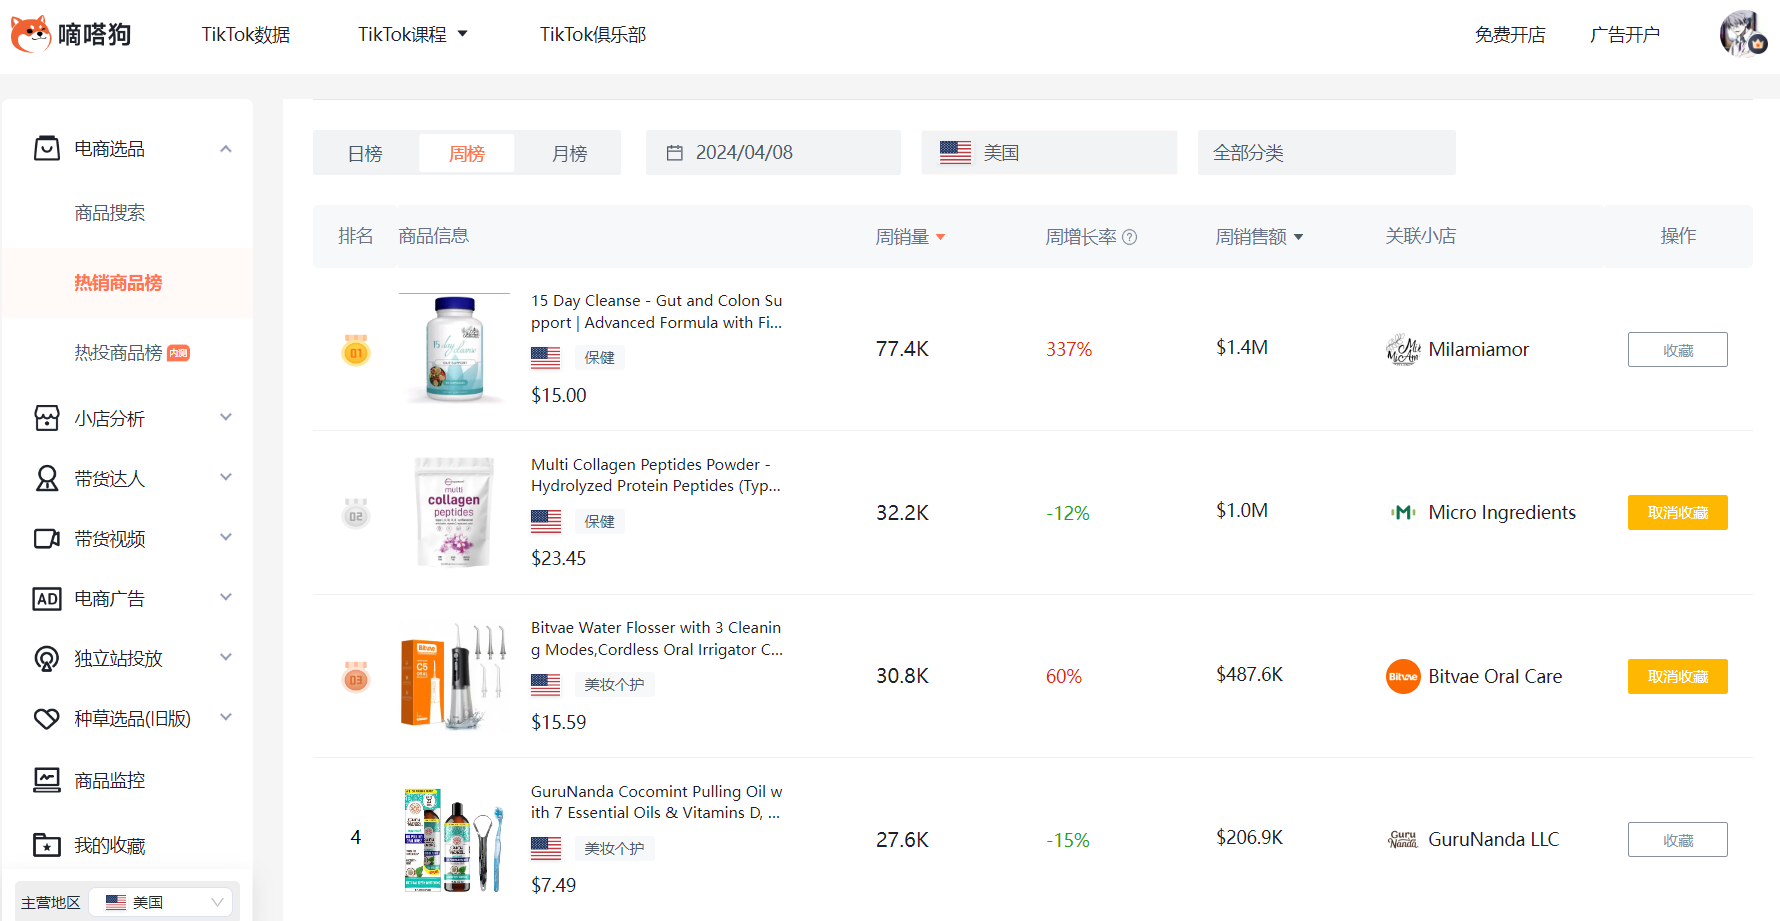The height and width of the screenshot is (921, 1780).
Task: Open the user avatar menu
Action: coord(1743,34)
